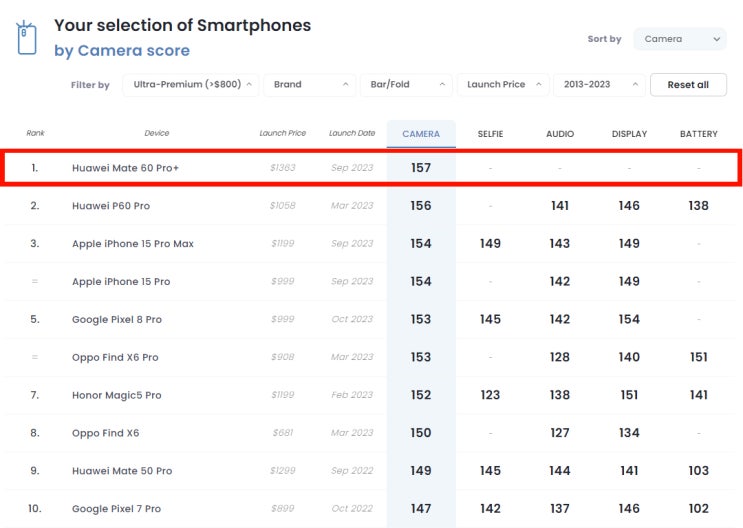Click battery score 102 for Google Pixel 7 Pro

698,509
